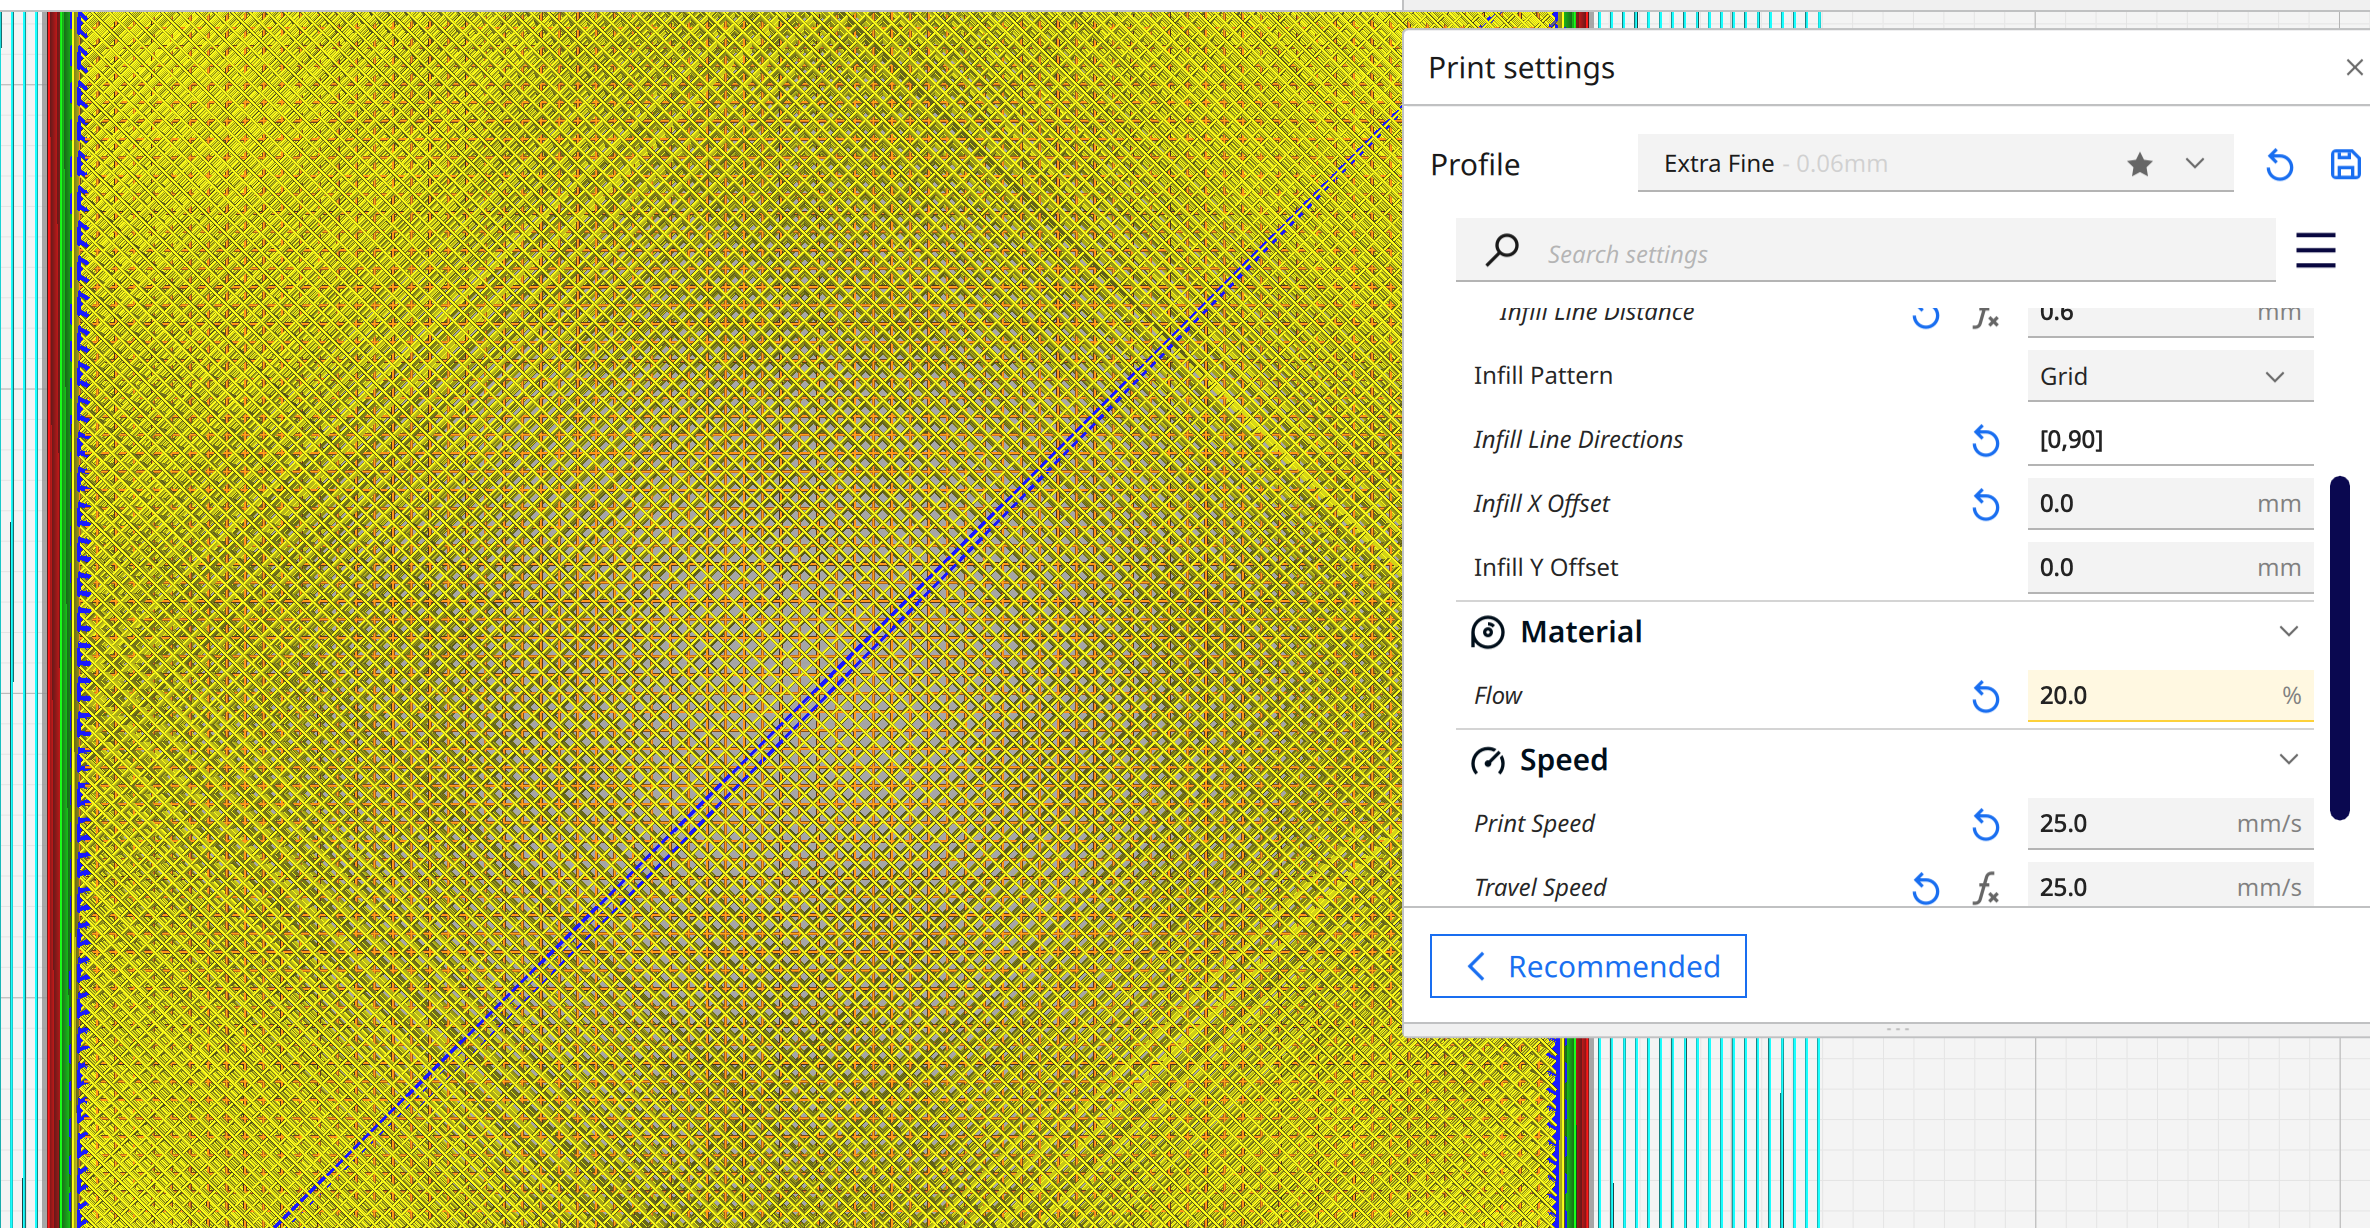Reset the Infill X Offset value
Viewport: 2370px width, 1228px height.
click(x=1986, y=504)
